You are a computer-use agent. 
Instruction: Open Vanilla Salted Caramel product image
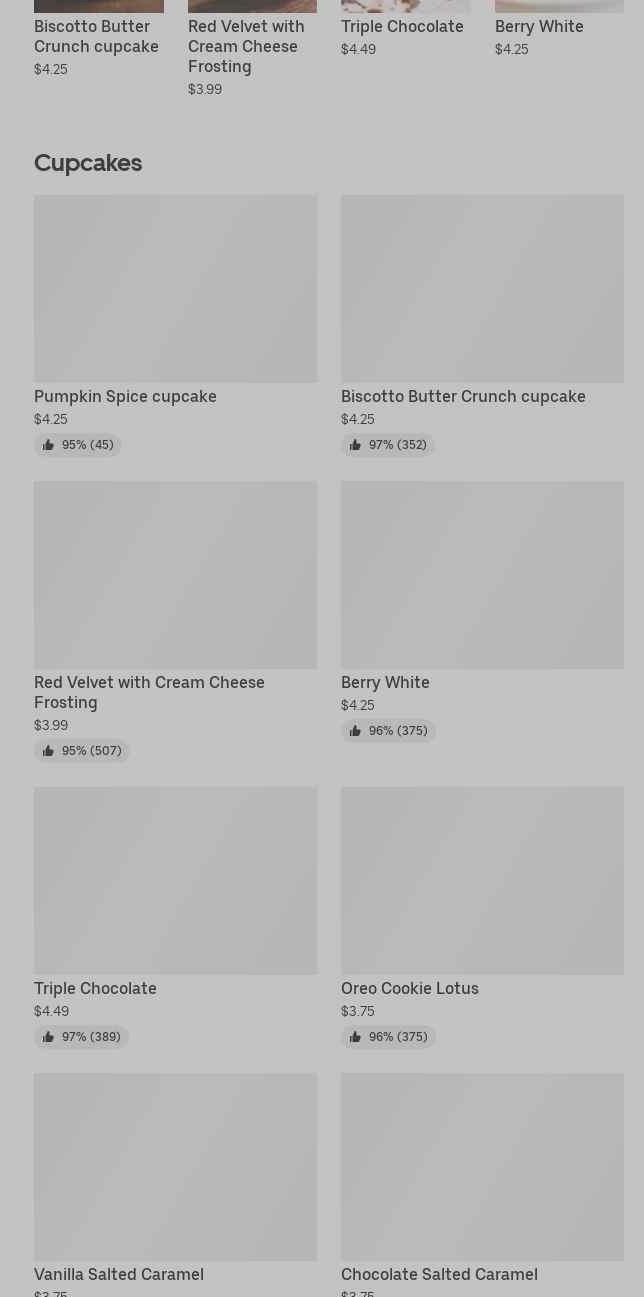click(x=175, y=1166)
